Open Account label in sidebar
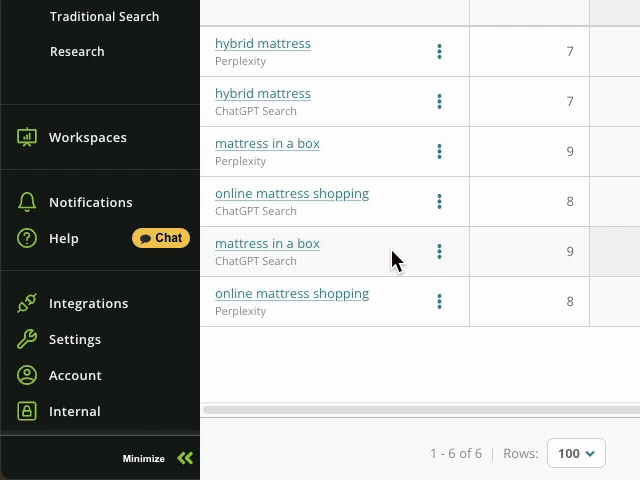640x480 pixels. (75, 376)
